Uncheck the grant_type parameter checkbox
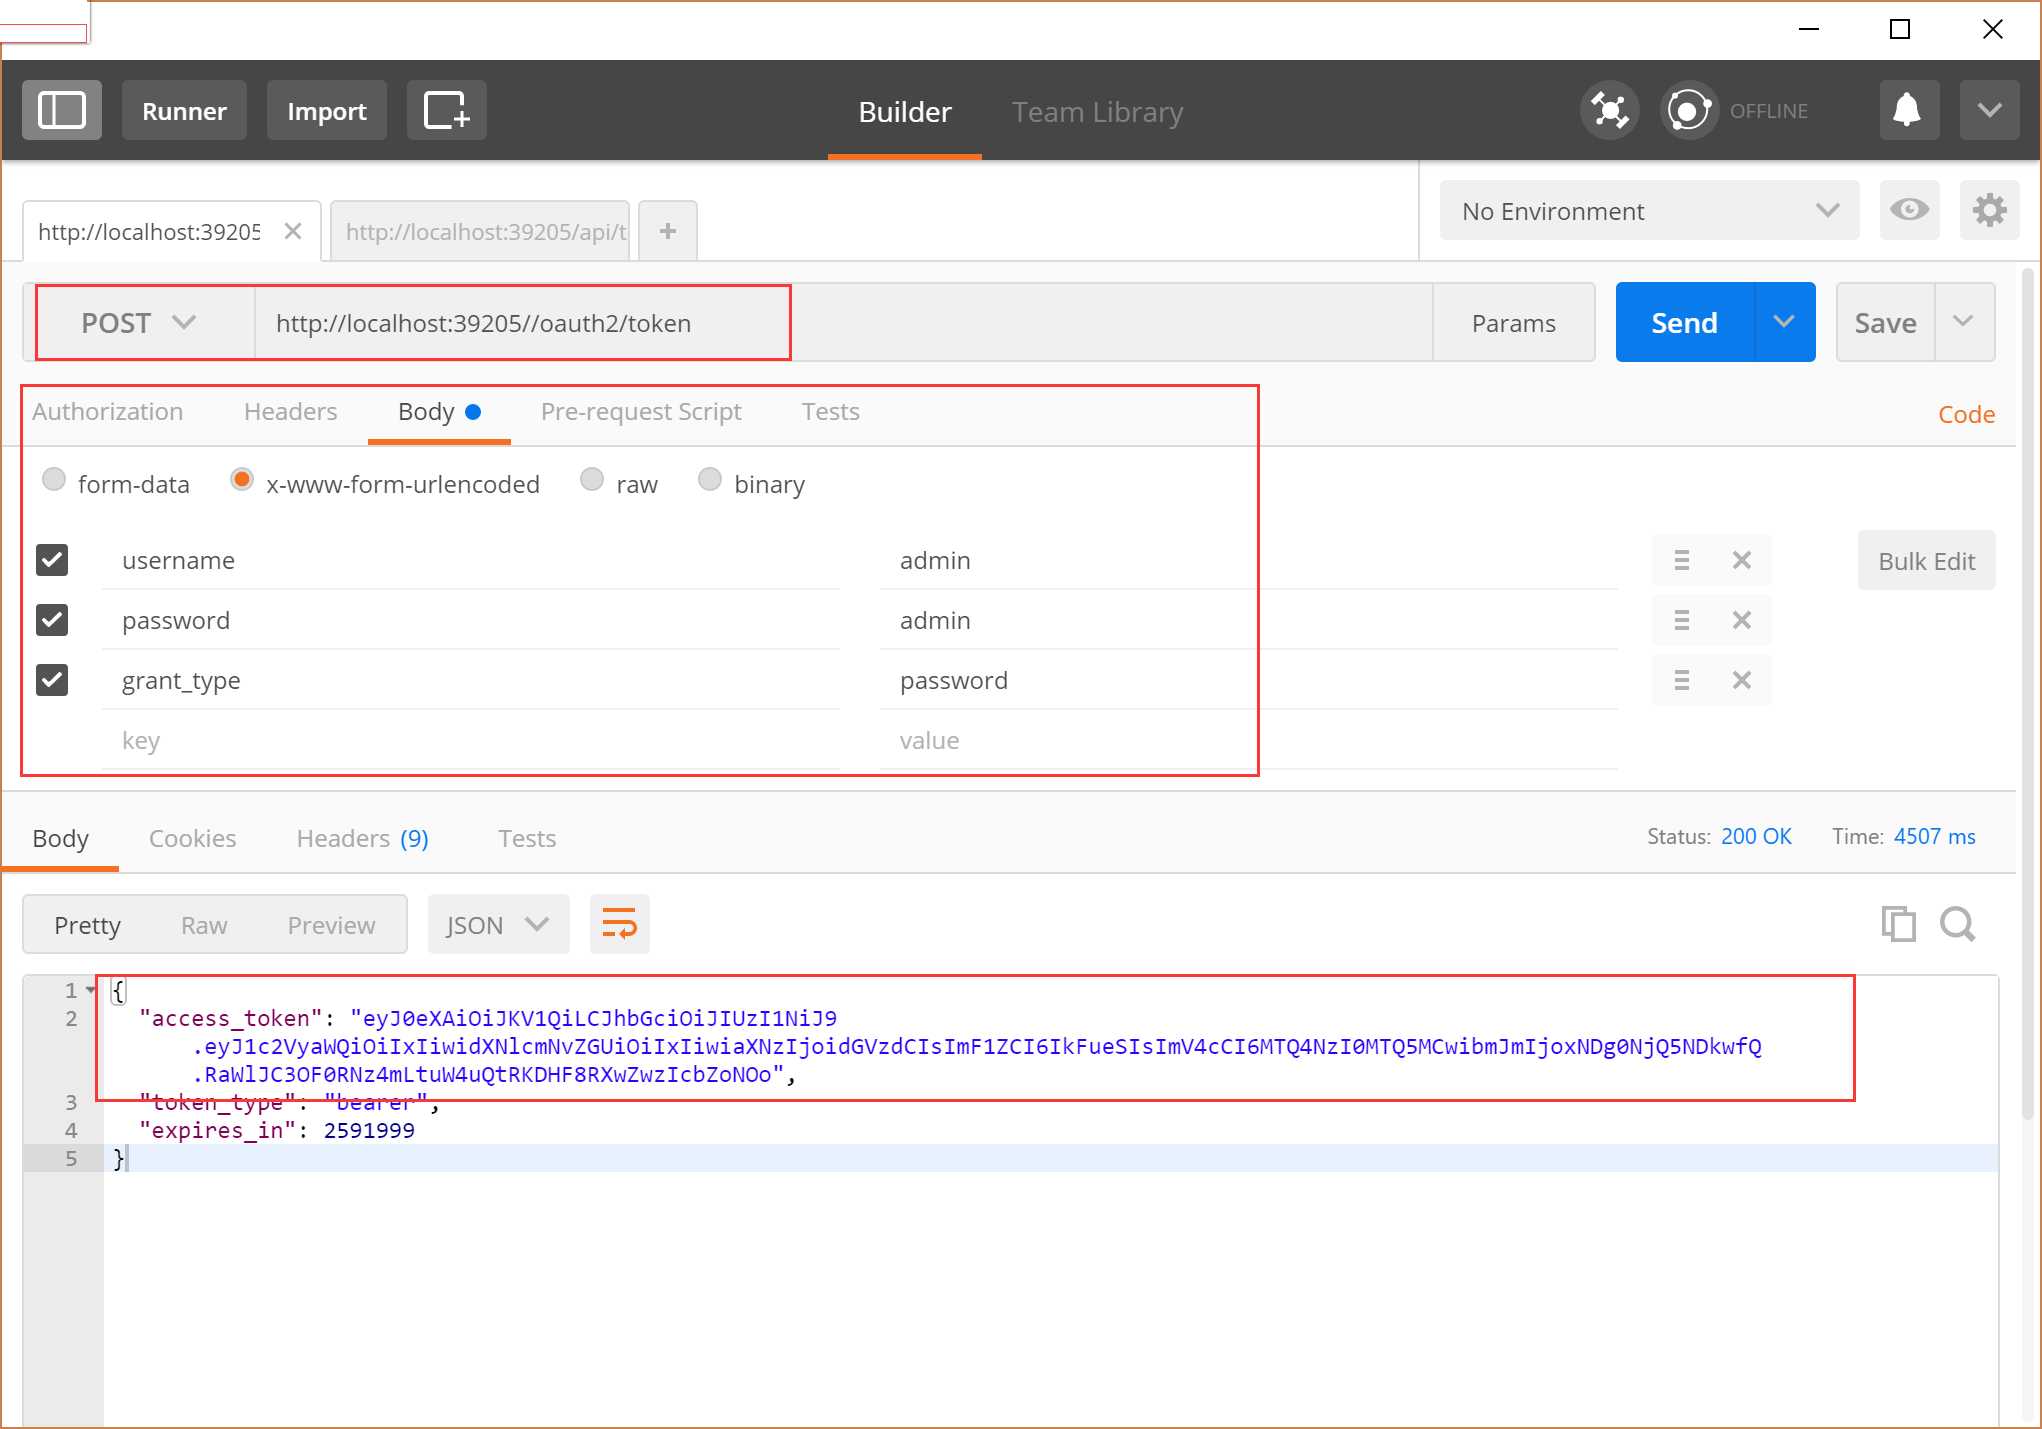The image size is (2042, 1429). point(52,680)
